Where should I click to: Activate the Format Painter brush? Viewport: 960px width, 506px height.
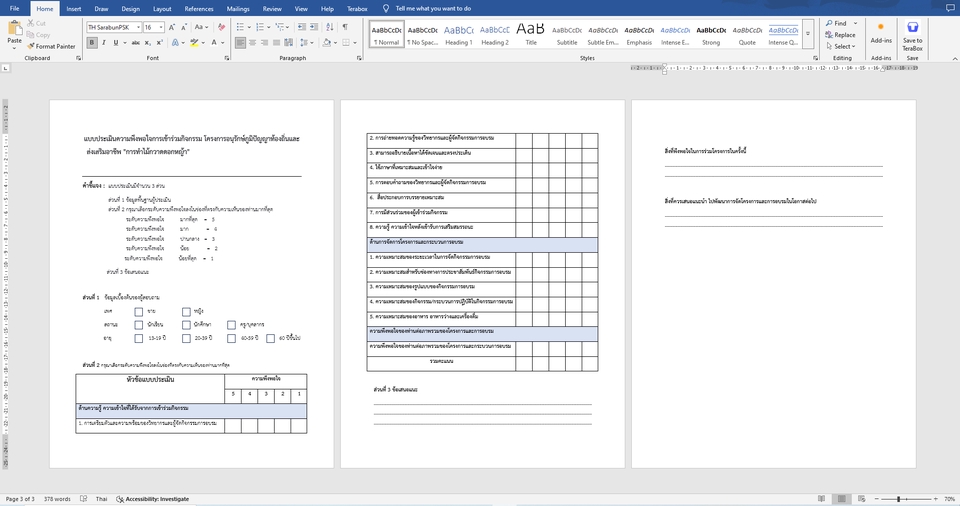51,46
